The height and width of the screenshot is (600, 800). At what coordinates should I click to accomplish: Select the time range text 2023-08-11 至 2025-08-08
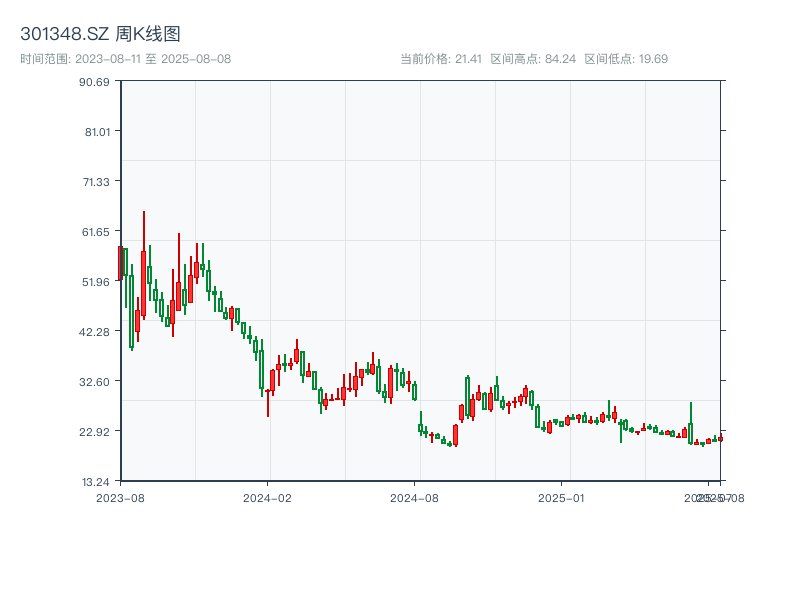pos(153,59)
